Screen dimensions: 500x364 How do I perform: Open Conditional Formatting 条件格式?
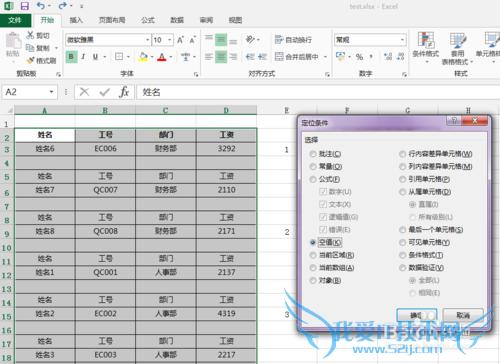pos(426,47)
